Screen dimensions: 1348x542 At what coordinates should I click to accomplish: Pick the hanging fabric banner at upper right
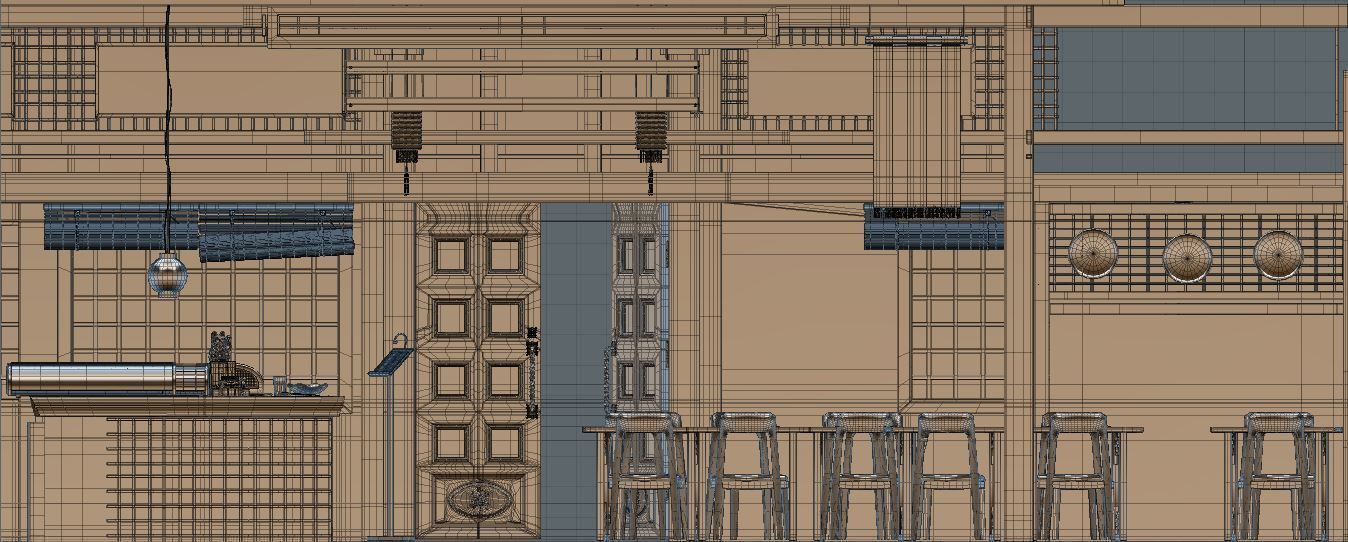(x=917, y=127)
